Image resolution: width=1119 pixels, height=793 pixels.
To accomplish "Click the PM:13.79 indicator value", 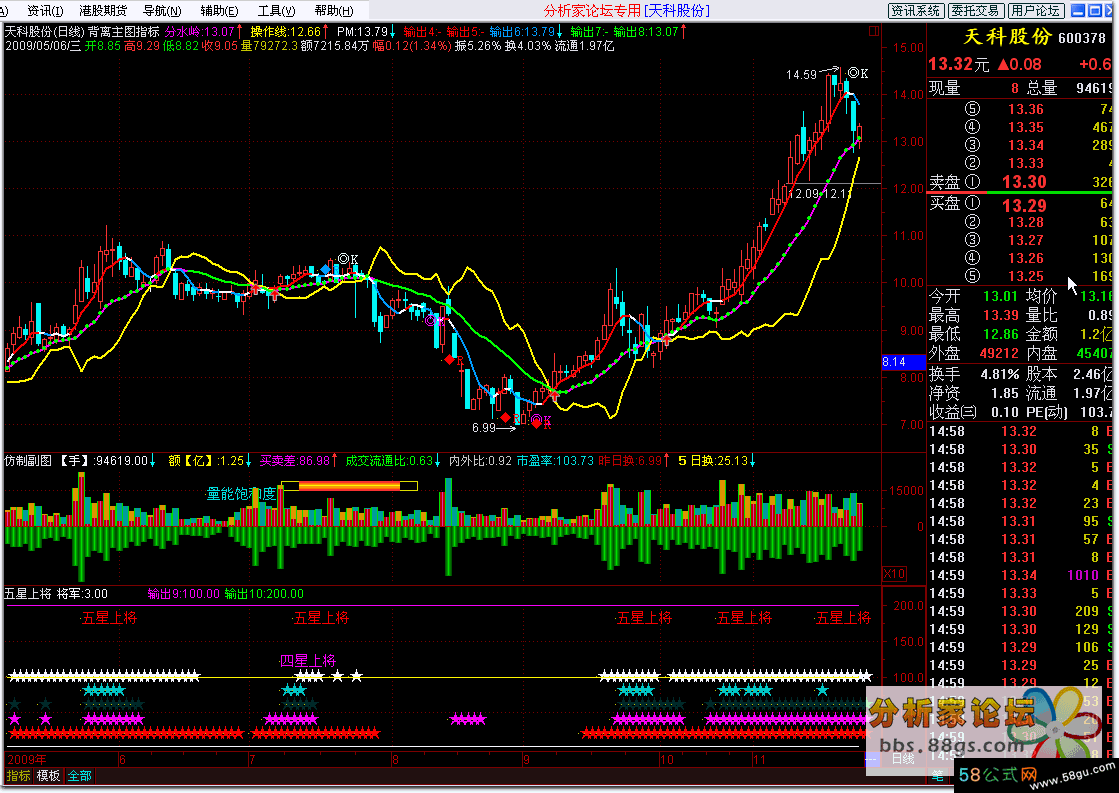I will (362, 31).
